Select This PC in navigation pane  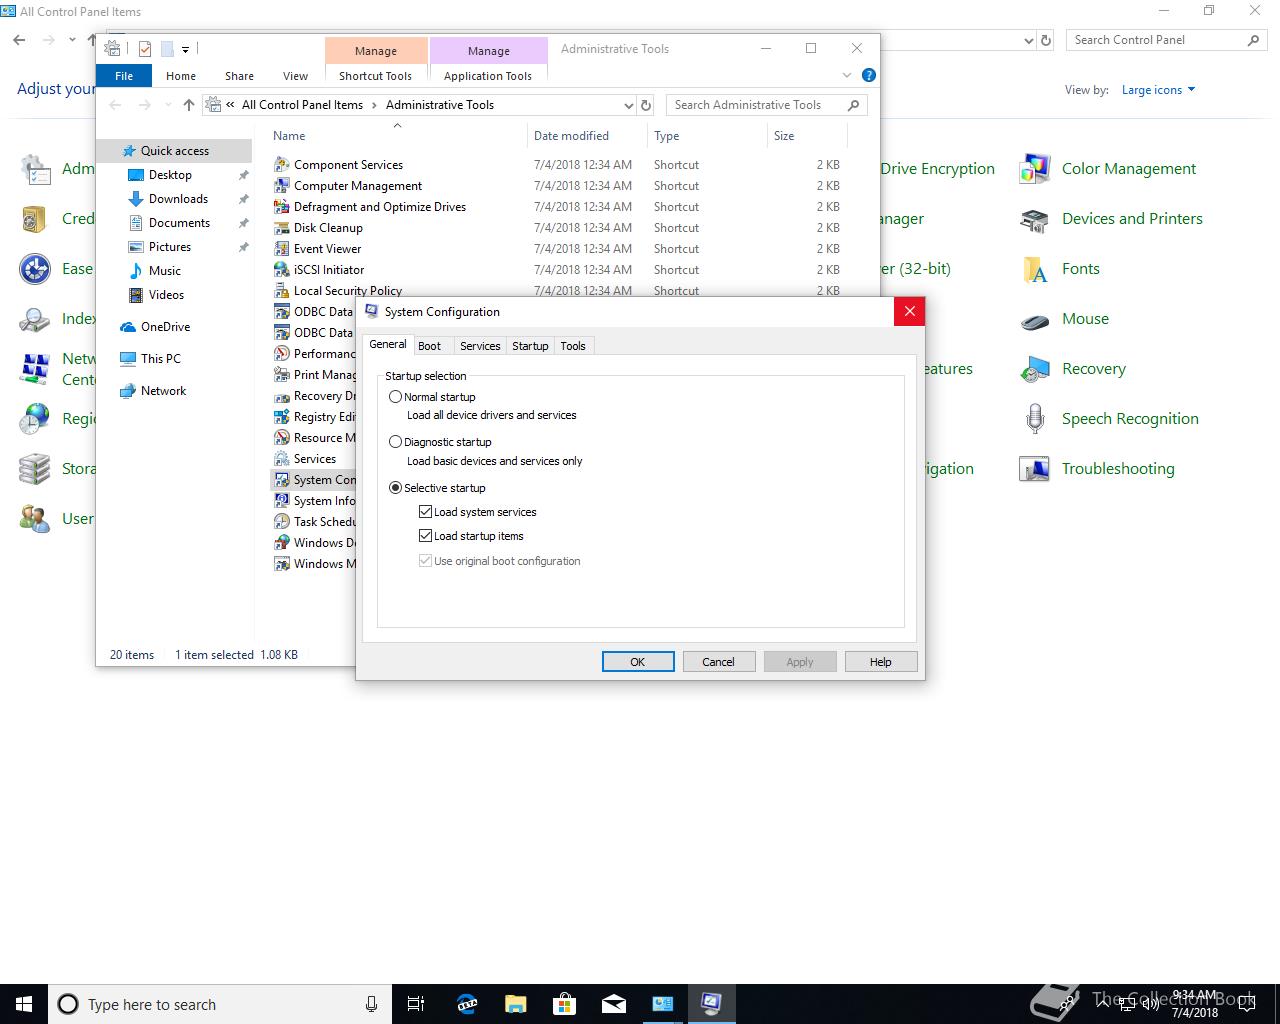click(160, 359)
